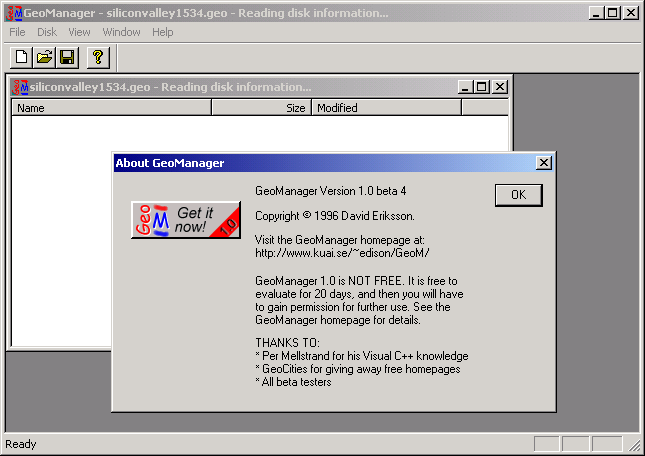
Task: Click the homepage URL http://www.kuai.se/~edison/GeoM/
Action: coord(342,253)
